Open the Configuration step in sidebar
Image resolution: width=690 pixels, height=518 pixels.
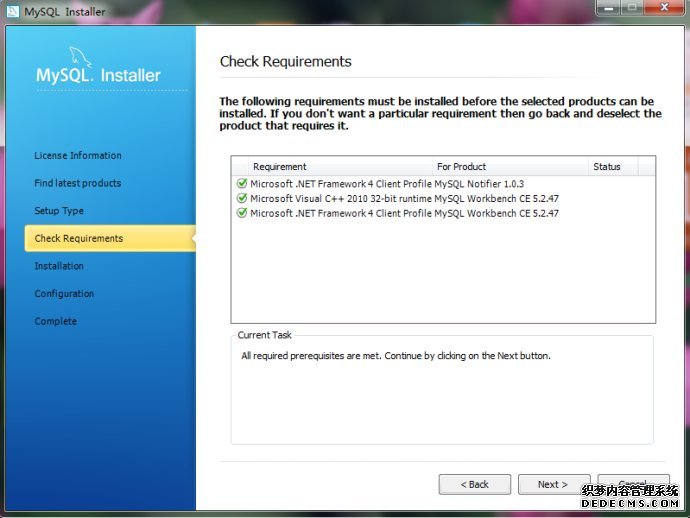64,294
